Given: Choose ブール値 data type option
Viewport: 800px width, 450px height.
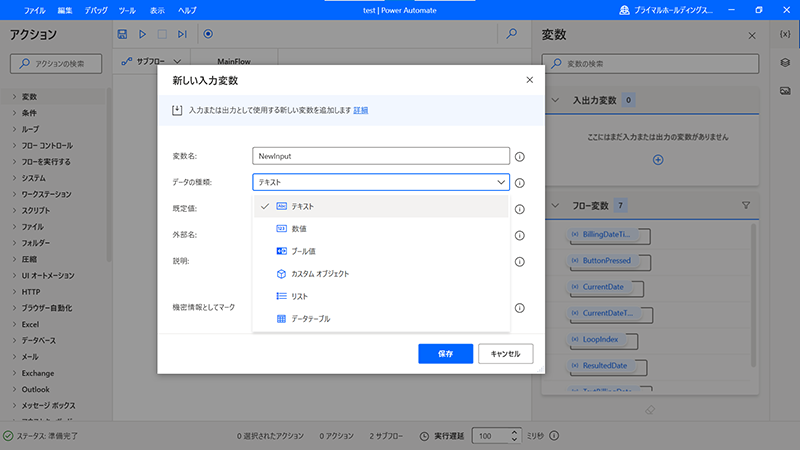Looking at the screenshot, I should 303,251.
